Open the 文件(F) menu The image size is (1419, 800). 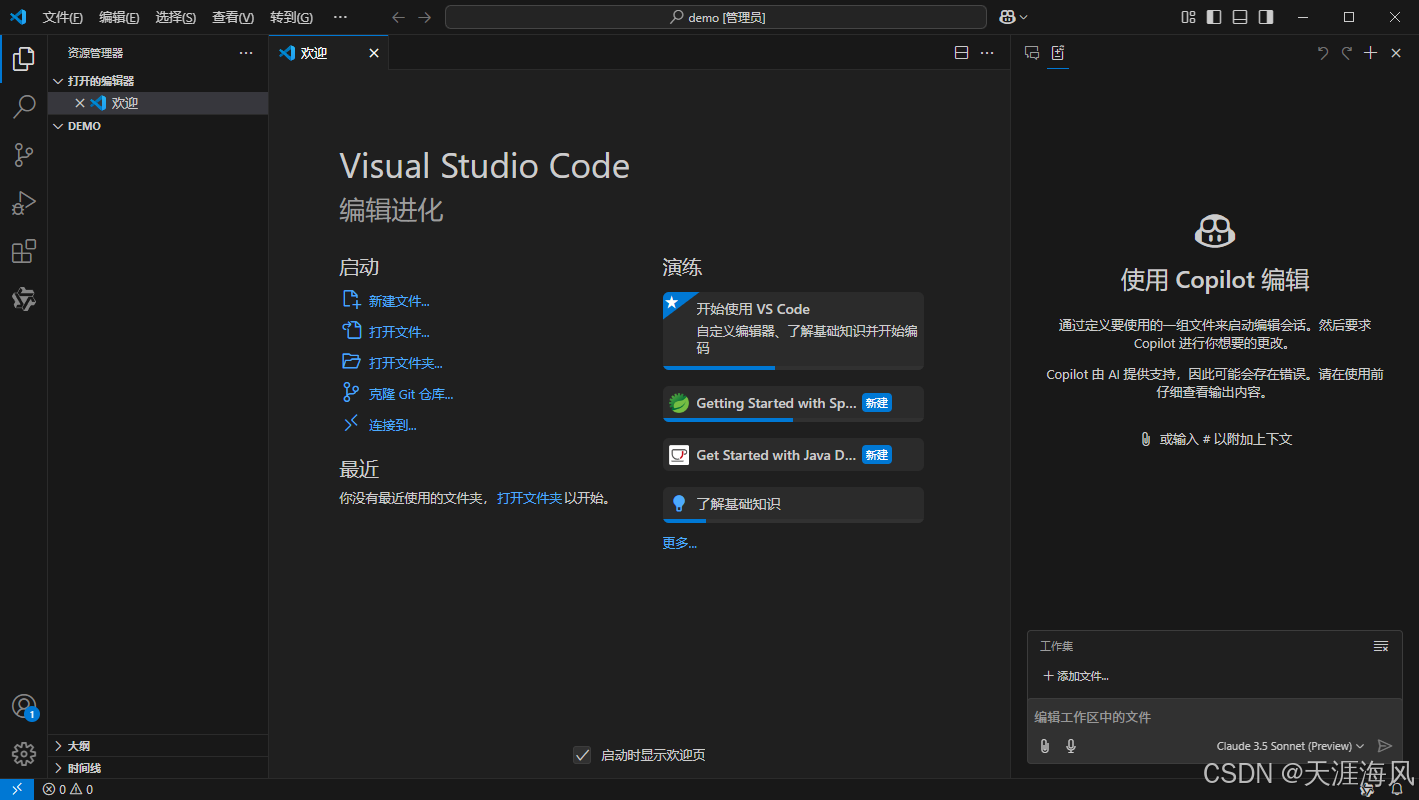63,17
